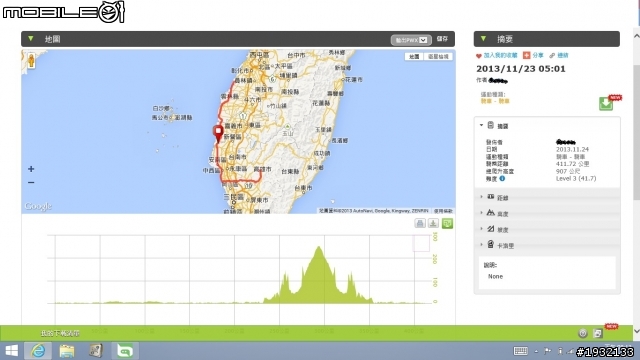Collapse the 摘要 details section
The width and height of the screenshot is (640, 360).
coord(481,125)
